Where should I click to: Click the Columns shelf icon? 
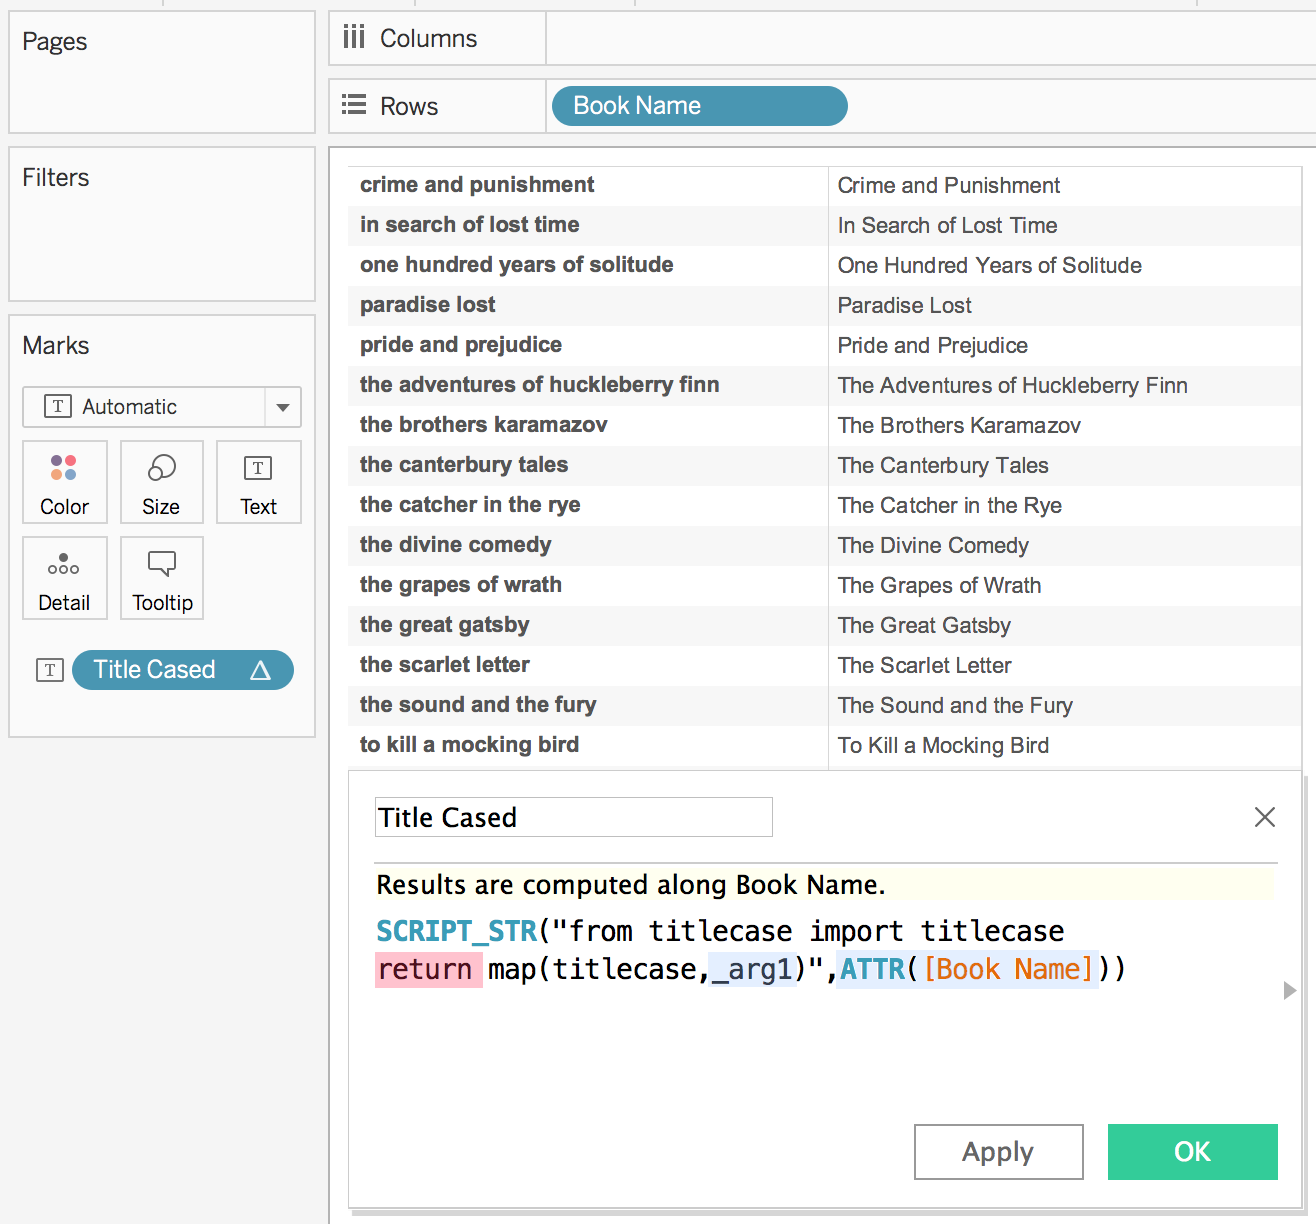click(x=355, y=37)
